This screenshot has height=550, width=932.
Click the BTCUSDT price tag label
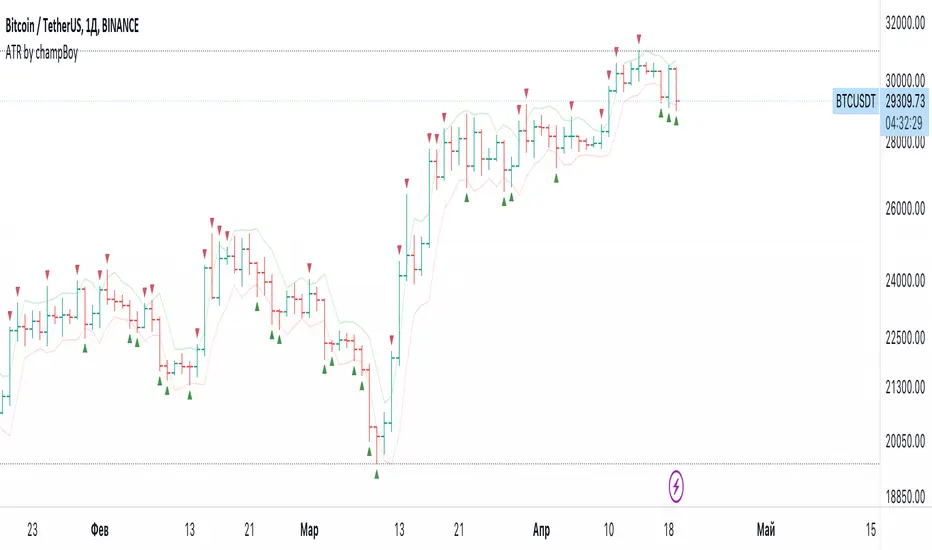click(x=855, y=101)
